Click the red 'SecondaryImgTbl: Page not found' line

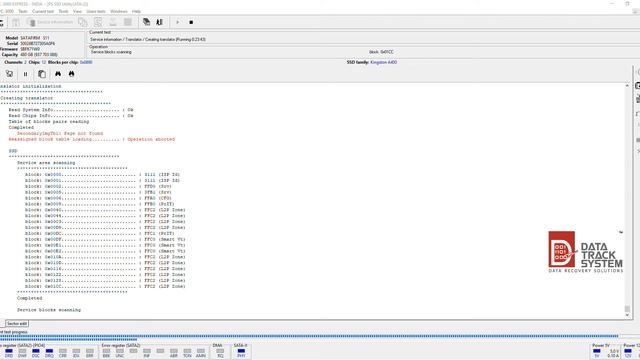60,133
